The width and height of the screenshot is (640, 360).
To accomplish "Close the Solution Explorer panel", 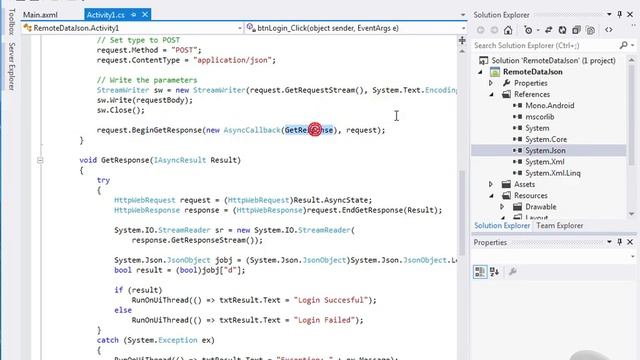I will click(x=630, y=15).
